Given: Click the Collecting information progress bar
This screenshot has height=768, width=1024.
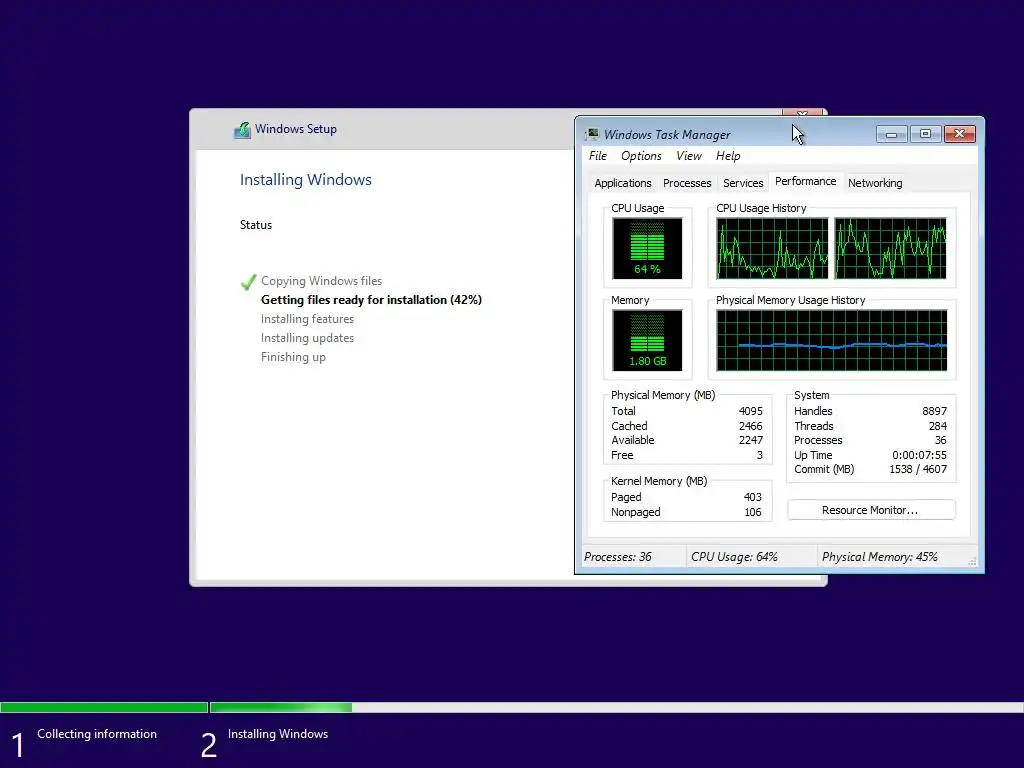Looking at the screenshot, I should click(x=104, y=707).
